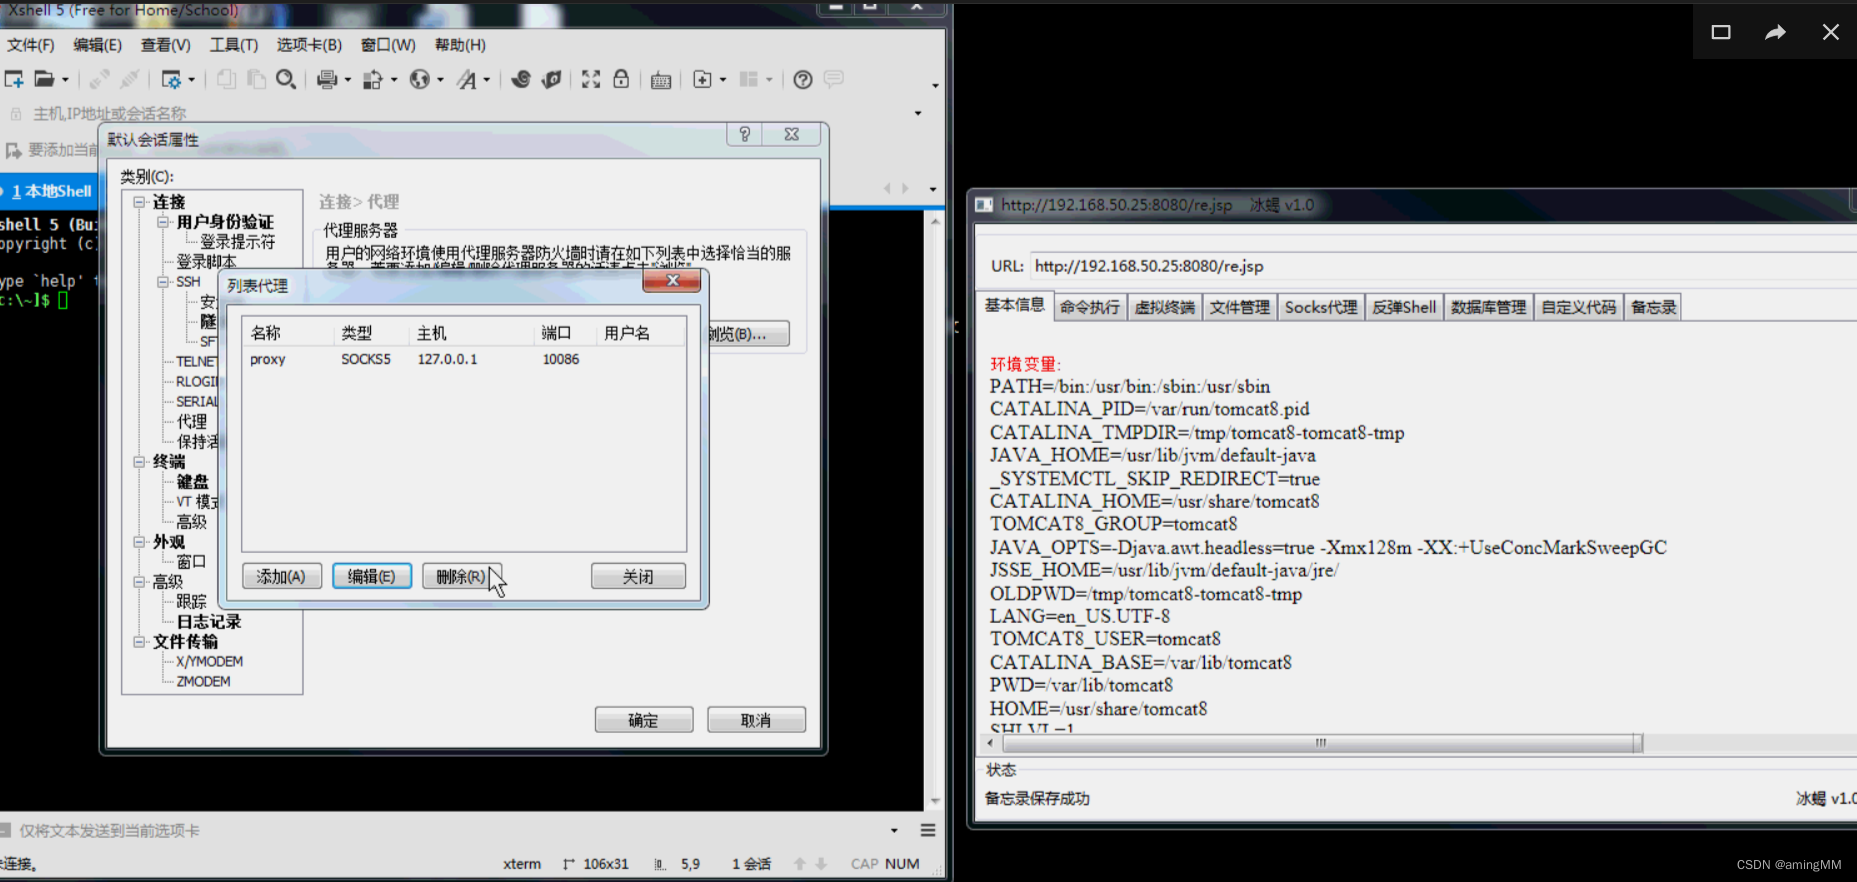
Task: Click the globe encoding icon
Action: [420, 79]
